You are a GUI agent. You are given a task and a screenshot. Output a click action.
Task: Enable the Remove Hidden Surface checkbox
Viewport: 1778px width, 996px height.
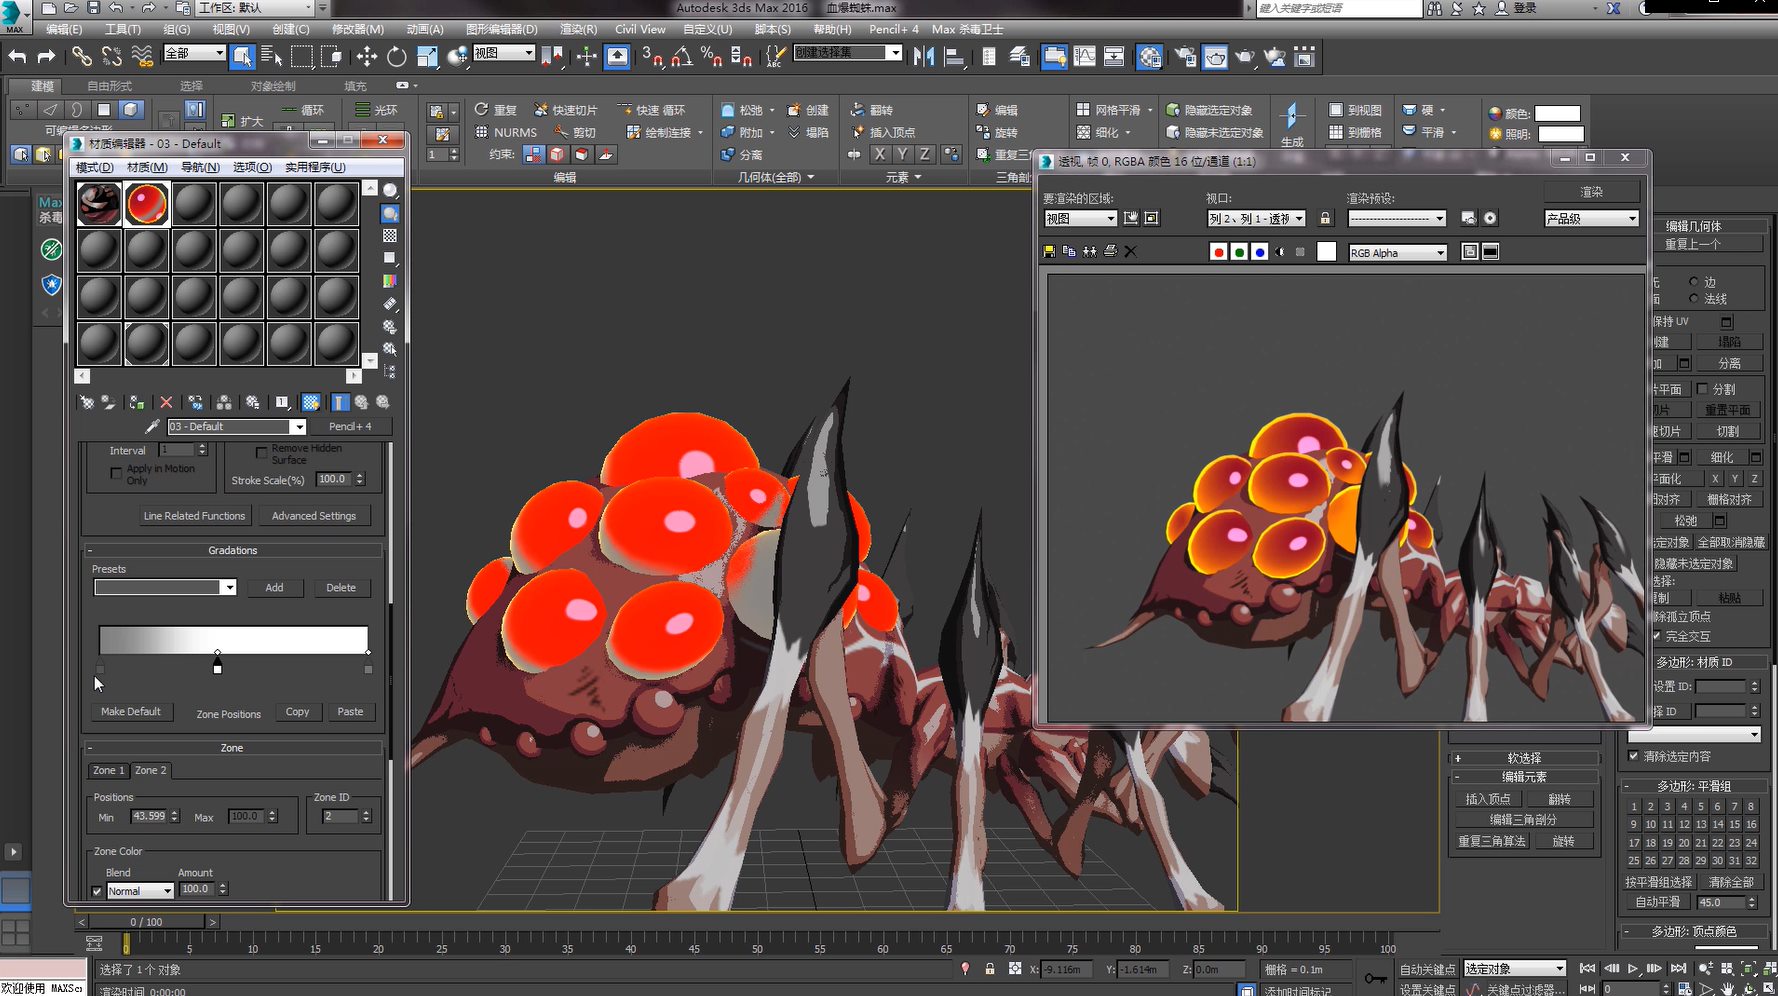coord(261,452)
